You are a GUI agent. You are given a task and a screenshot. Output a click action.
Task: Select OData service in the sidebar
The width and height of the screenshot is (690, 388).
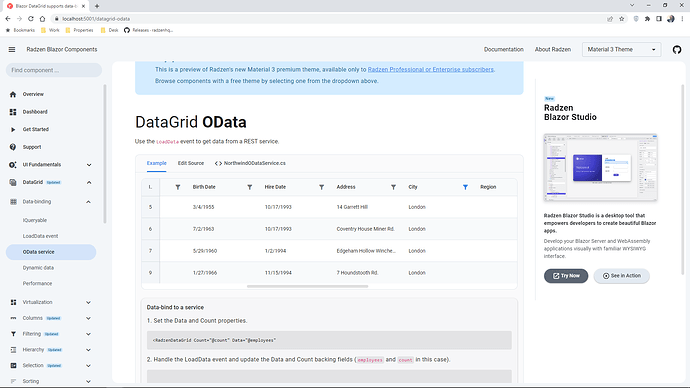51,252
